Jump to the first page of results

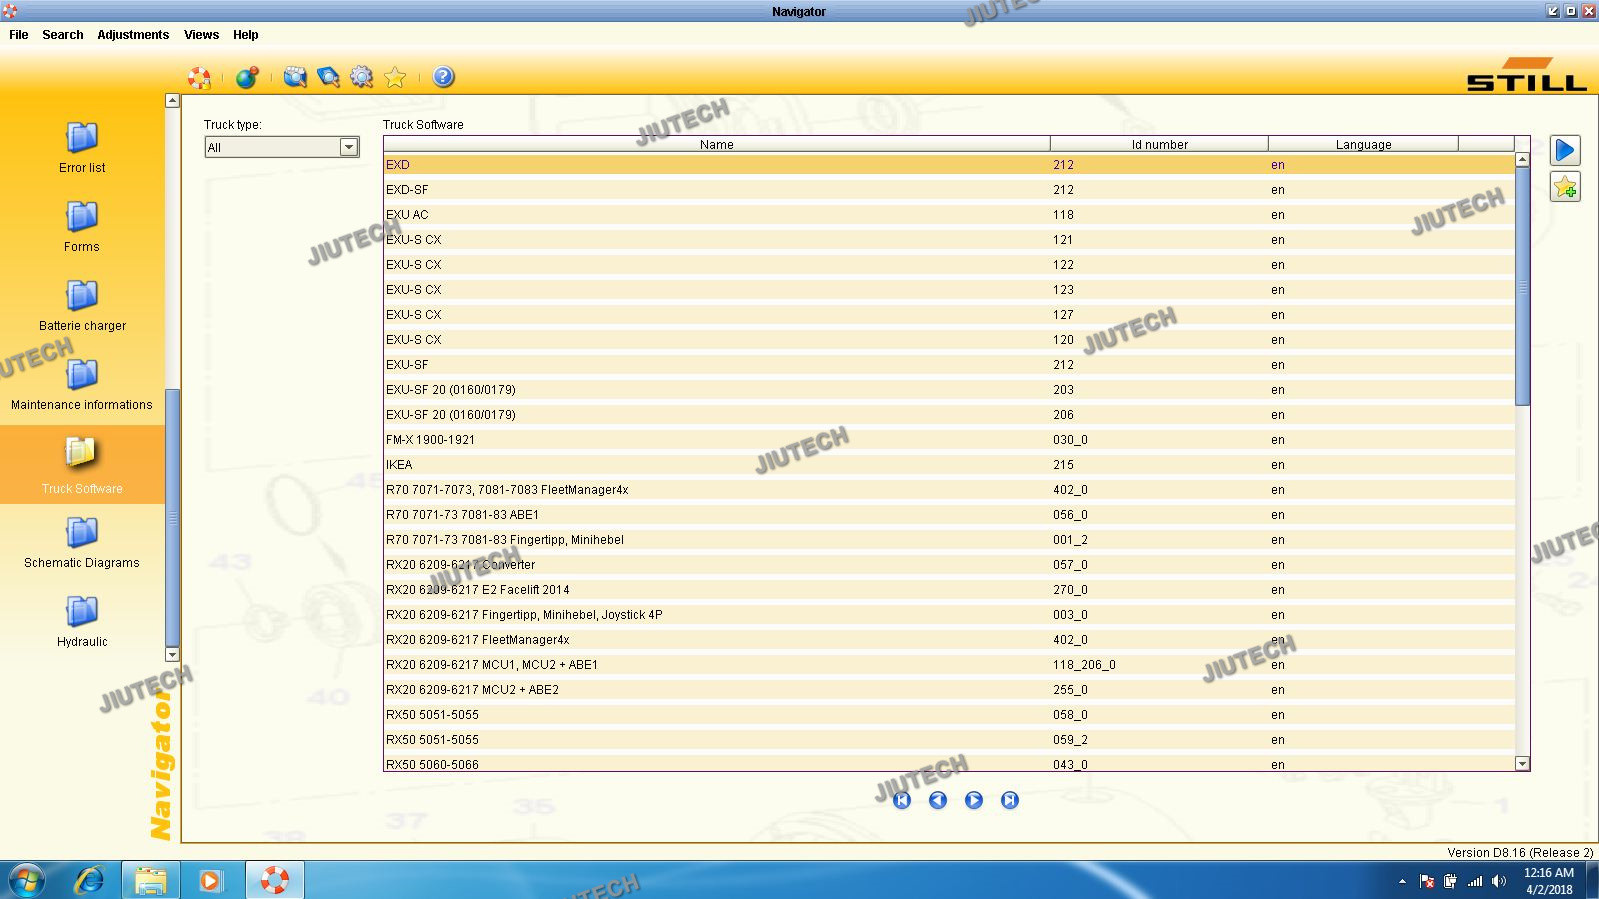click(902, 800)
